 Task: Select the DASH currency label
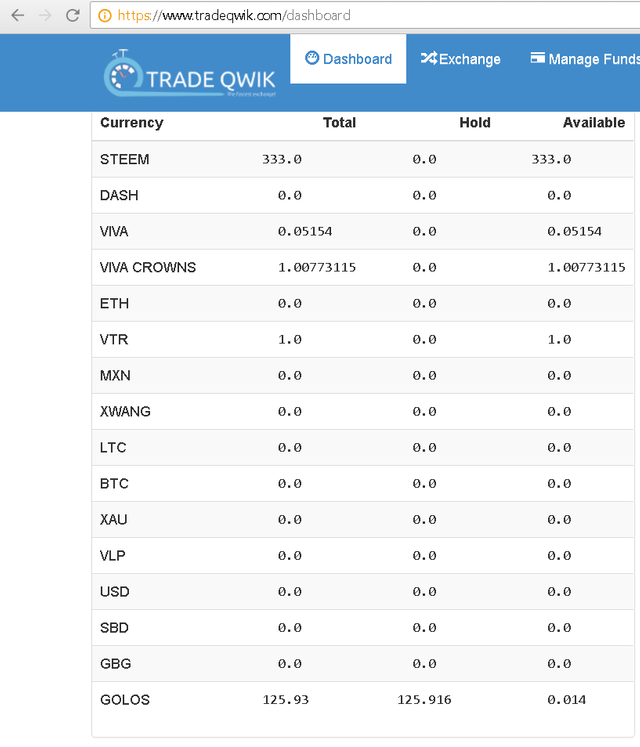[x=119, y=195]
